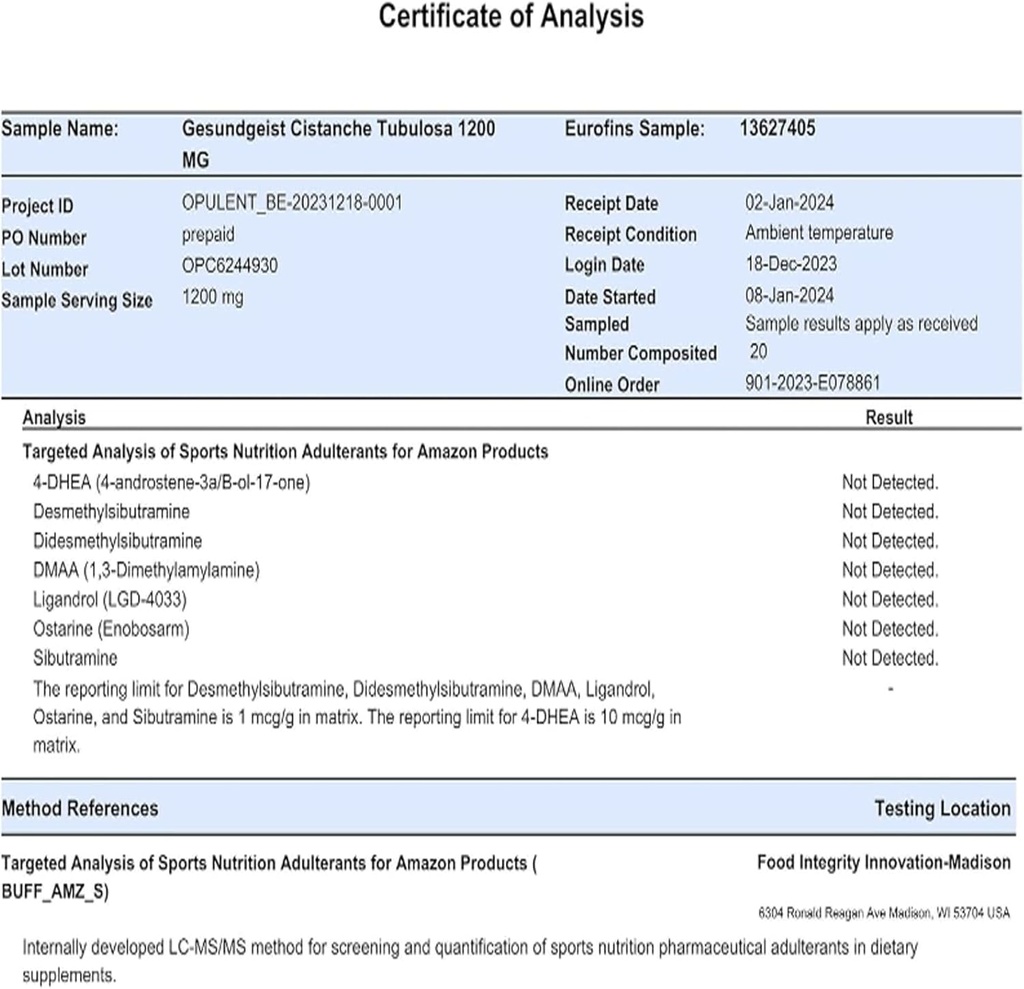The width and height of the screenshot is (1024, 989).
Task: Click the Analysis column header
Action: tap(54, 418)
